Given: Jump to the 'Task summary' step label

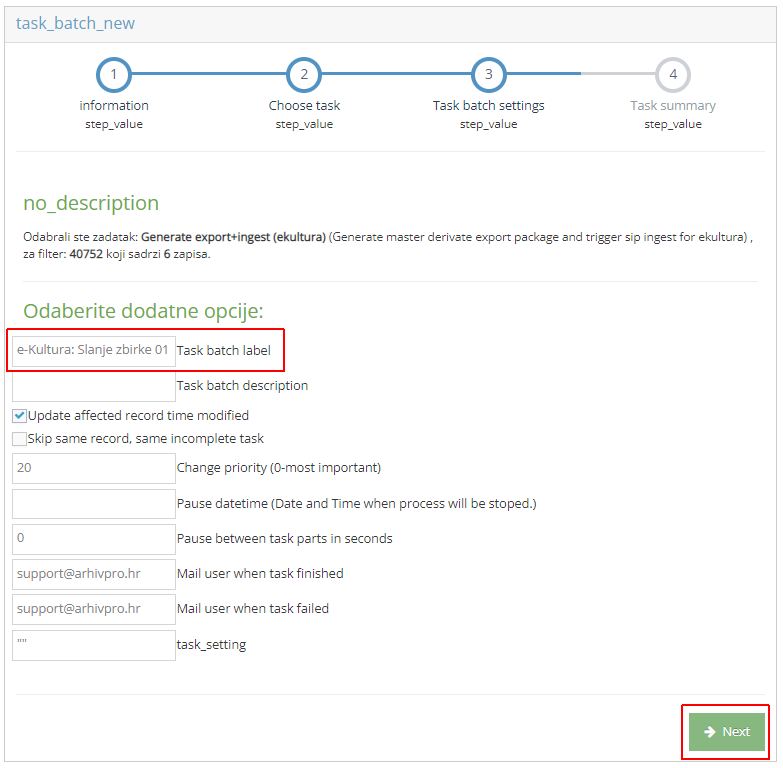Looking at the screenshot, I should (673, 105).
